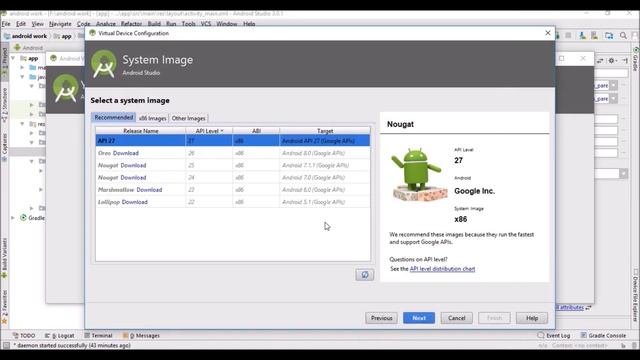Open the Logcat tool window
The height and width of the screenshot is (360, 640).
tap(60, 336)
